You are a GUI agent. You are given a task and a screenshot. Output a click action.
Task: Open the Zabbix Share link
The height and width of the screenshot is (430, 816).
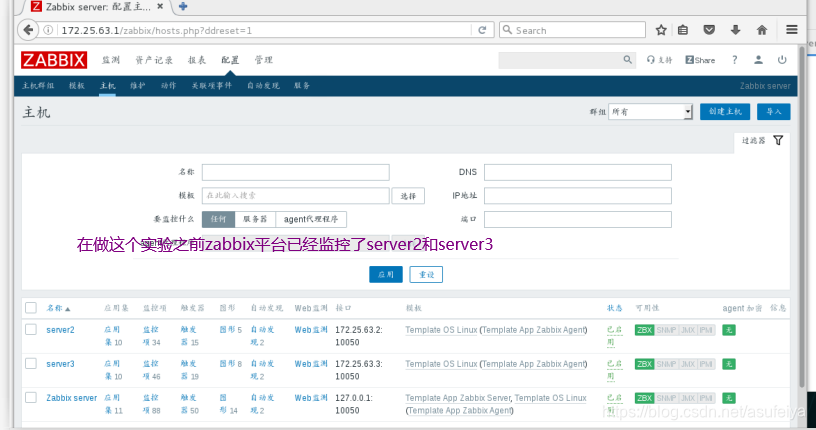coord(700,60)
